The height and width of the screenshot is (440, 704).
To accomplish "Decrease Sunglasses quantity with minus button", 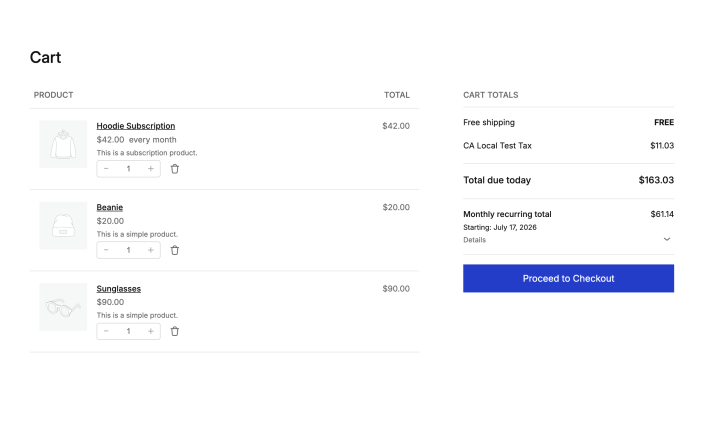I will (106, 331).
